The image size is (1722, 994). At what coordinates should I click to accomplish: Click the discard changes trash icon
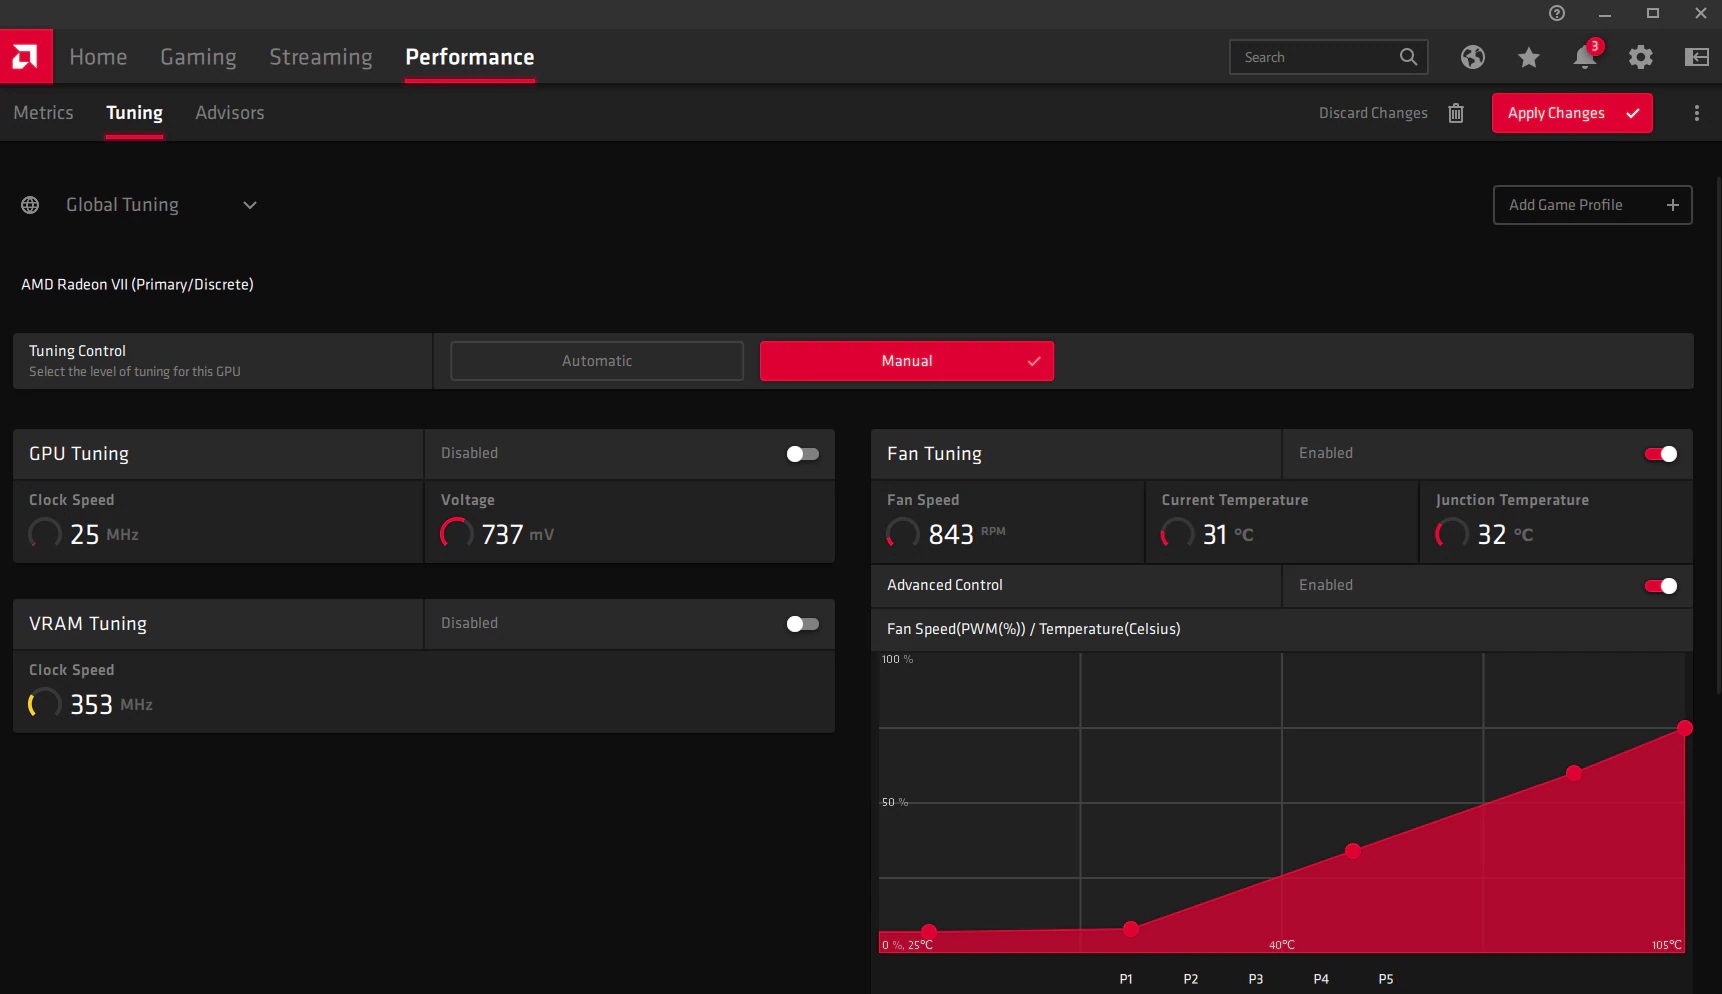tap(1456, 113)
